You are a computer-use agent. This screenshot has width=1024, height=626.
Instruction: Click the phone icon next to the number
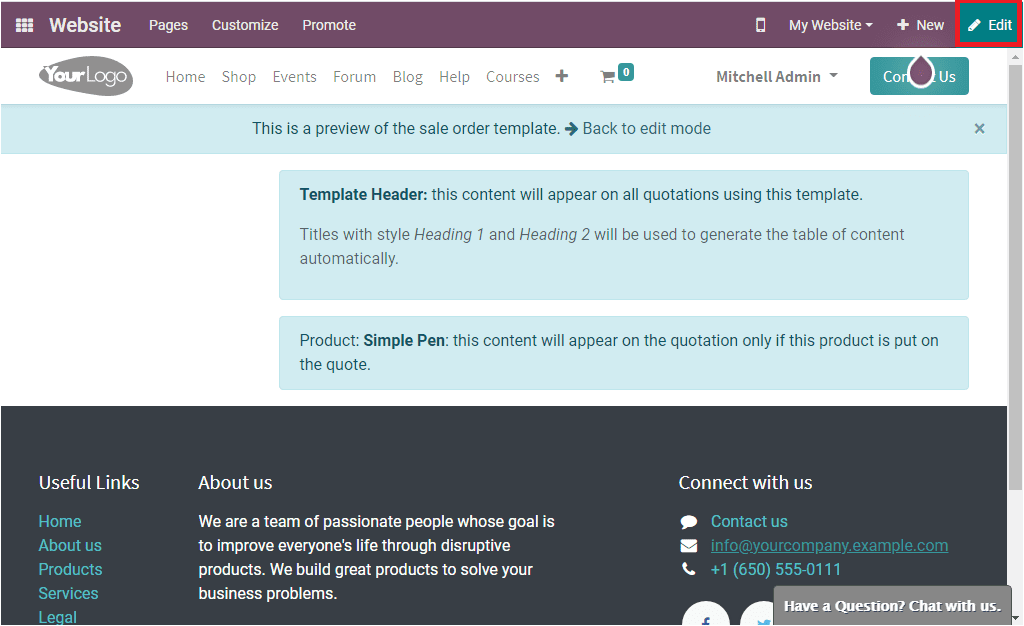click(688, 569)
